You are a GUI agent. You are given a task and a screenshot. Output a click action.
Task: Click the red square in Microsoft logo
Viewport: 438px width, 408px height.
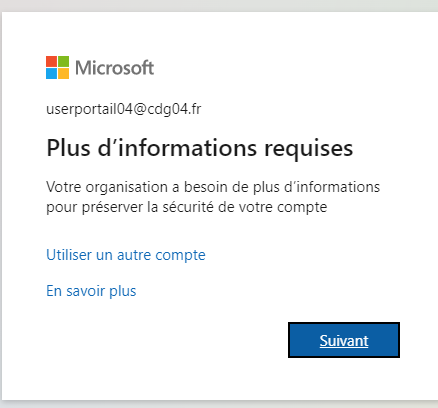(51, 61)
